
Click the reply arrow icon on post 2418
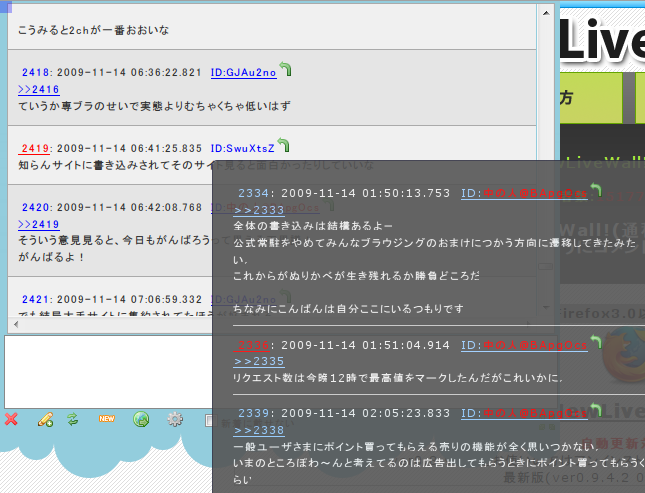point(285,69)
